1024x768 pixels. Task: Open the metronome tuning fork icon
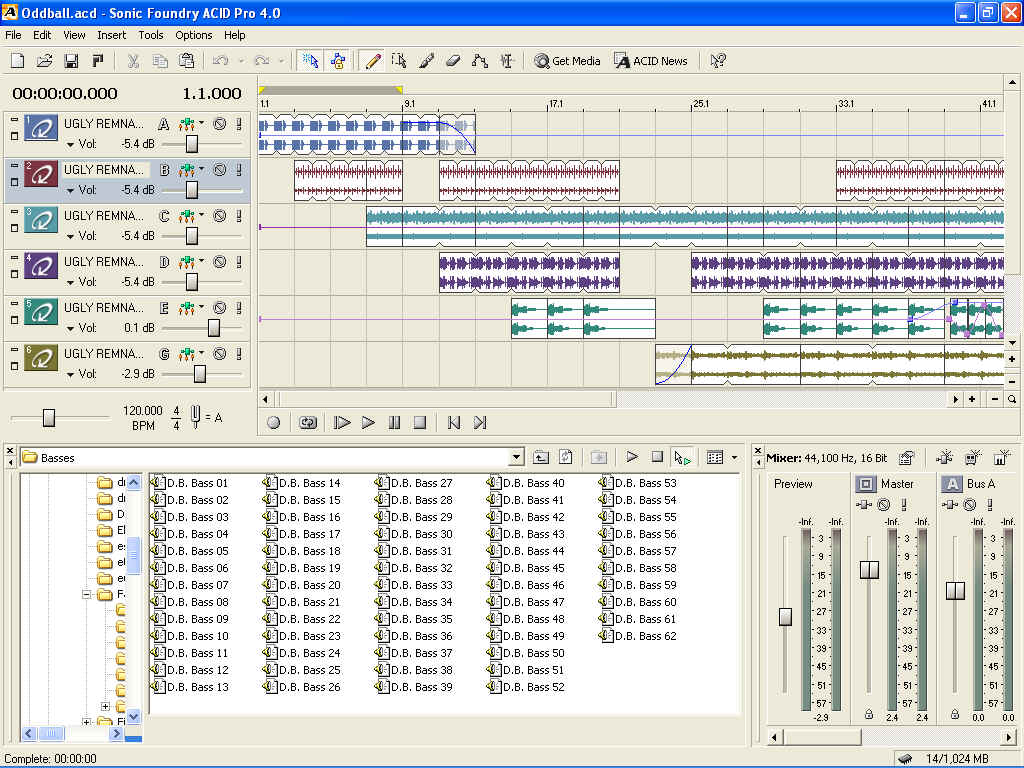click(x=196, y=417)
